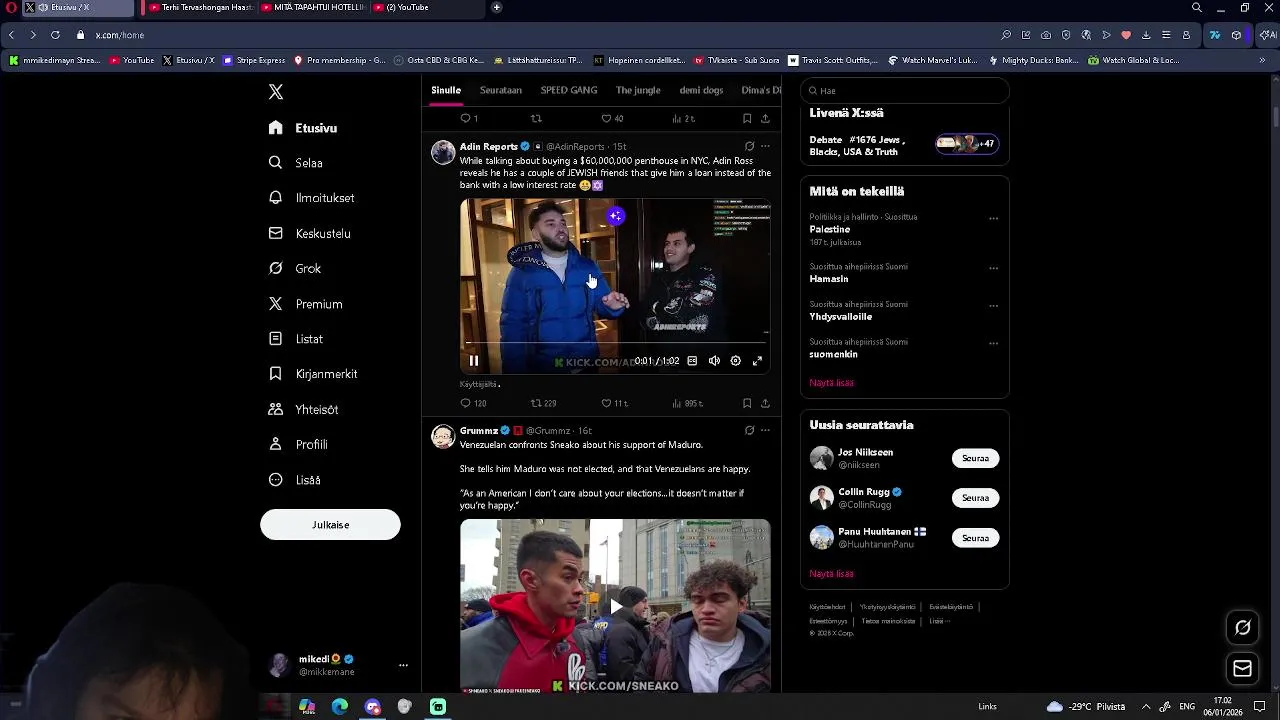Open Grok explain icon on Adin Reports post

click(x=749, y=146)
